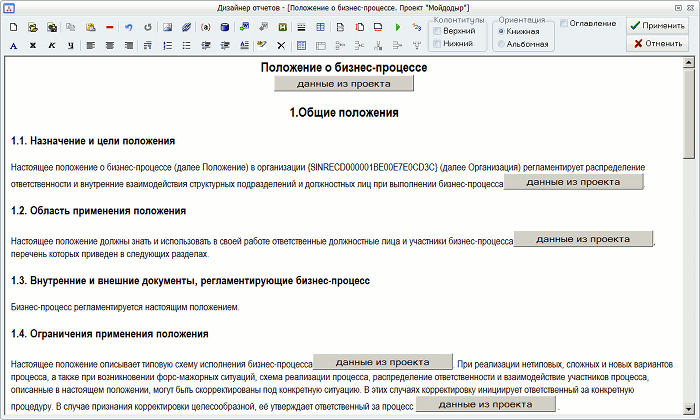Click scrollbar down arrow

(689, 409)
